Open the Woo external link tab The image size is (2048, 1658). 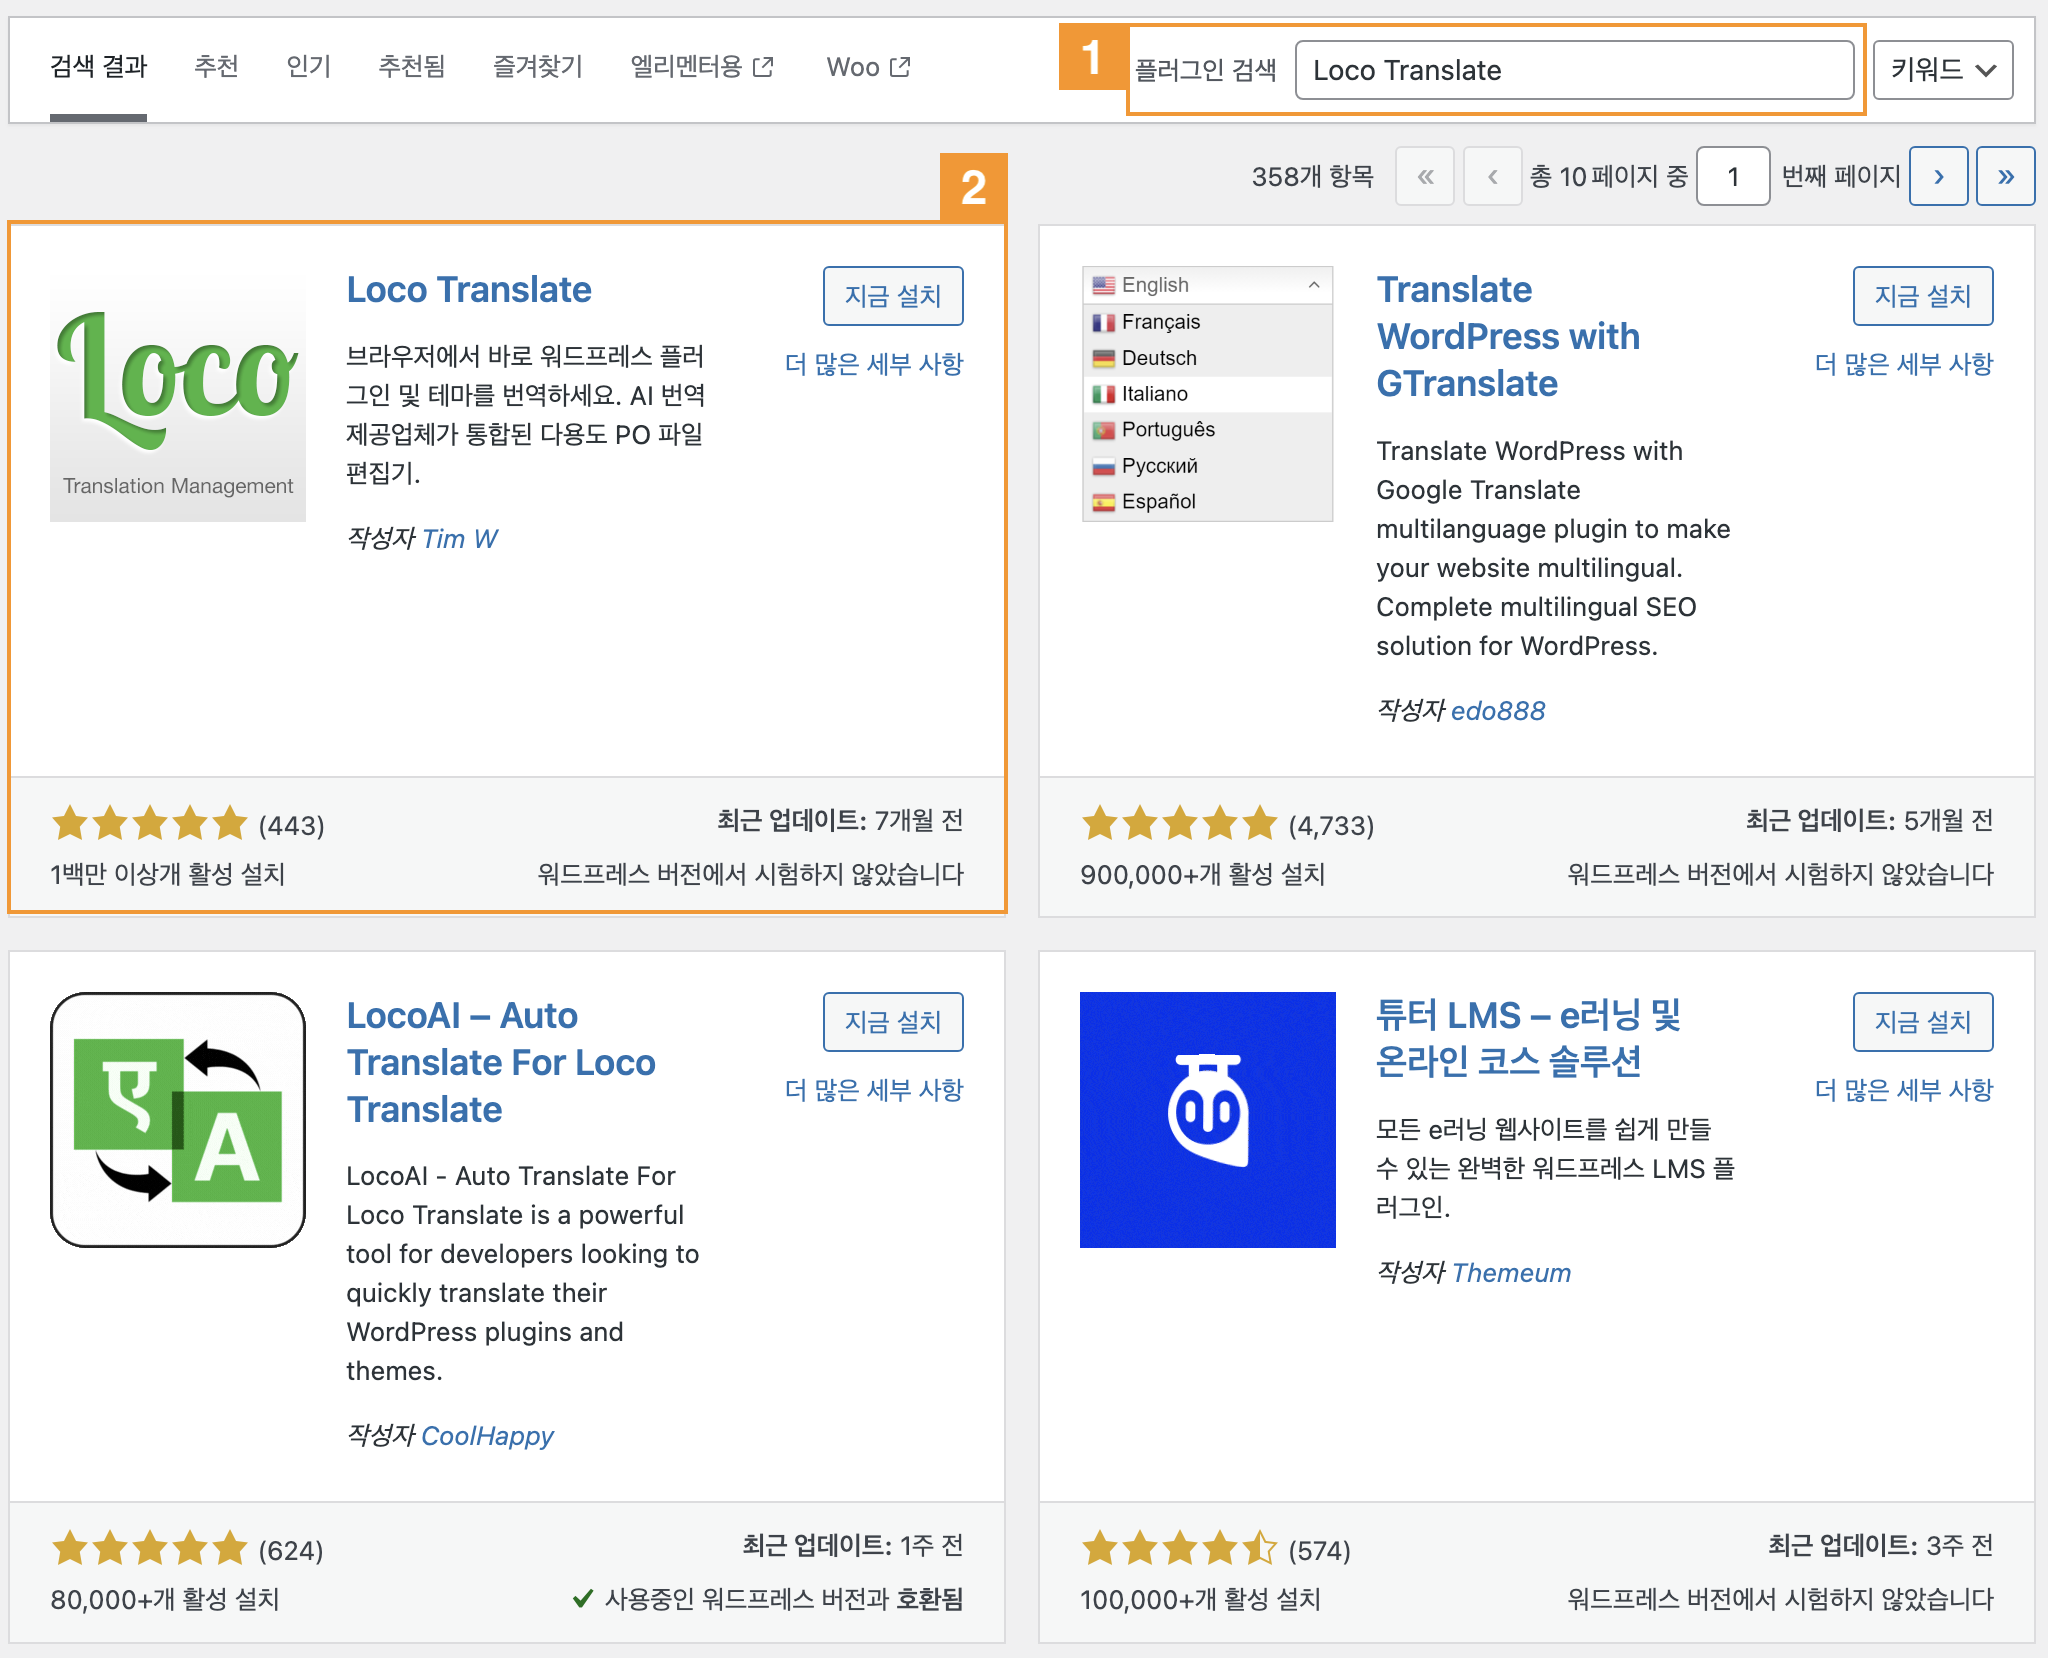click(867, 67)
